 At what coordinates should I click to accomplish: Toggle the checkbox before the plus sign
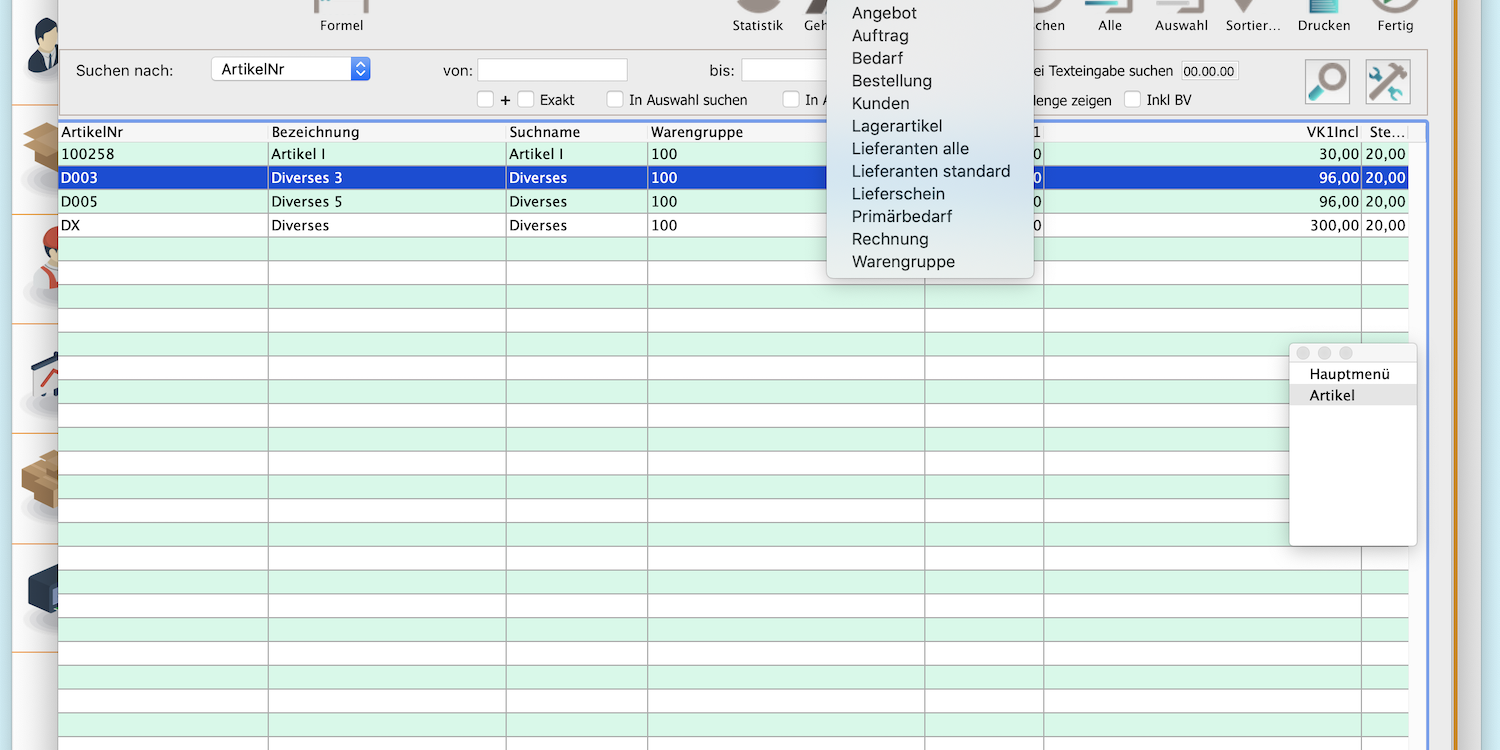pyautogui.click(x=485, y=99)
